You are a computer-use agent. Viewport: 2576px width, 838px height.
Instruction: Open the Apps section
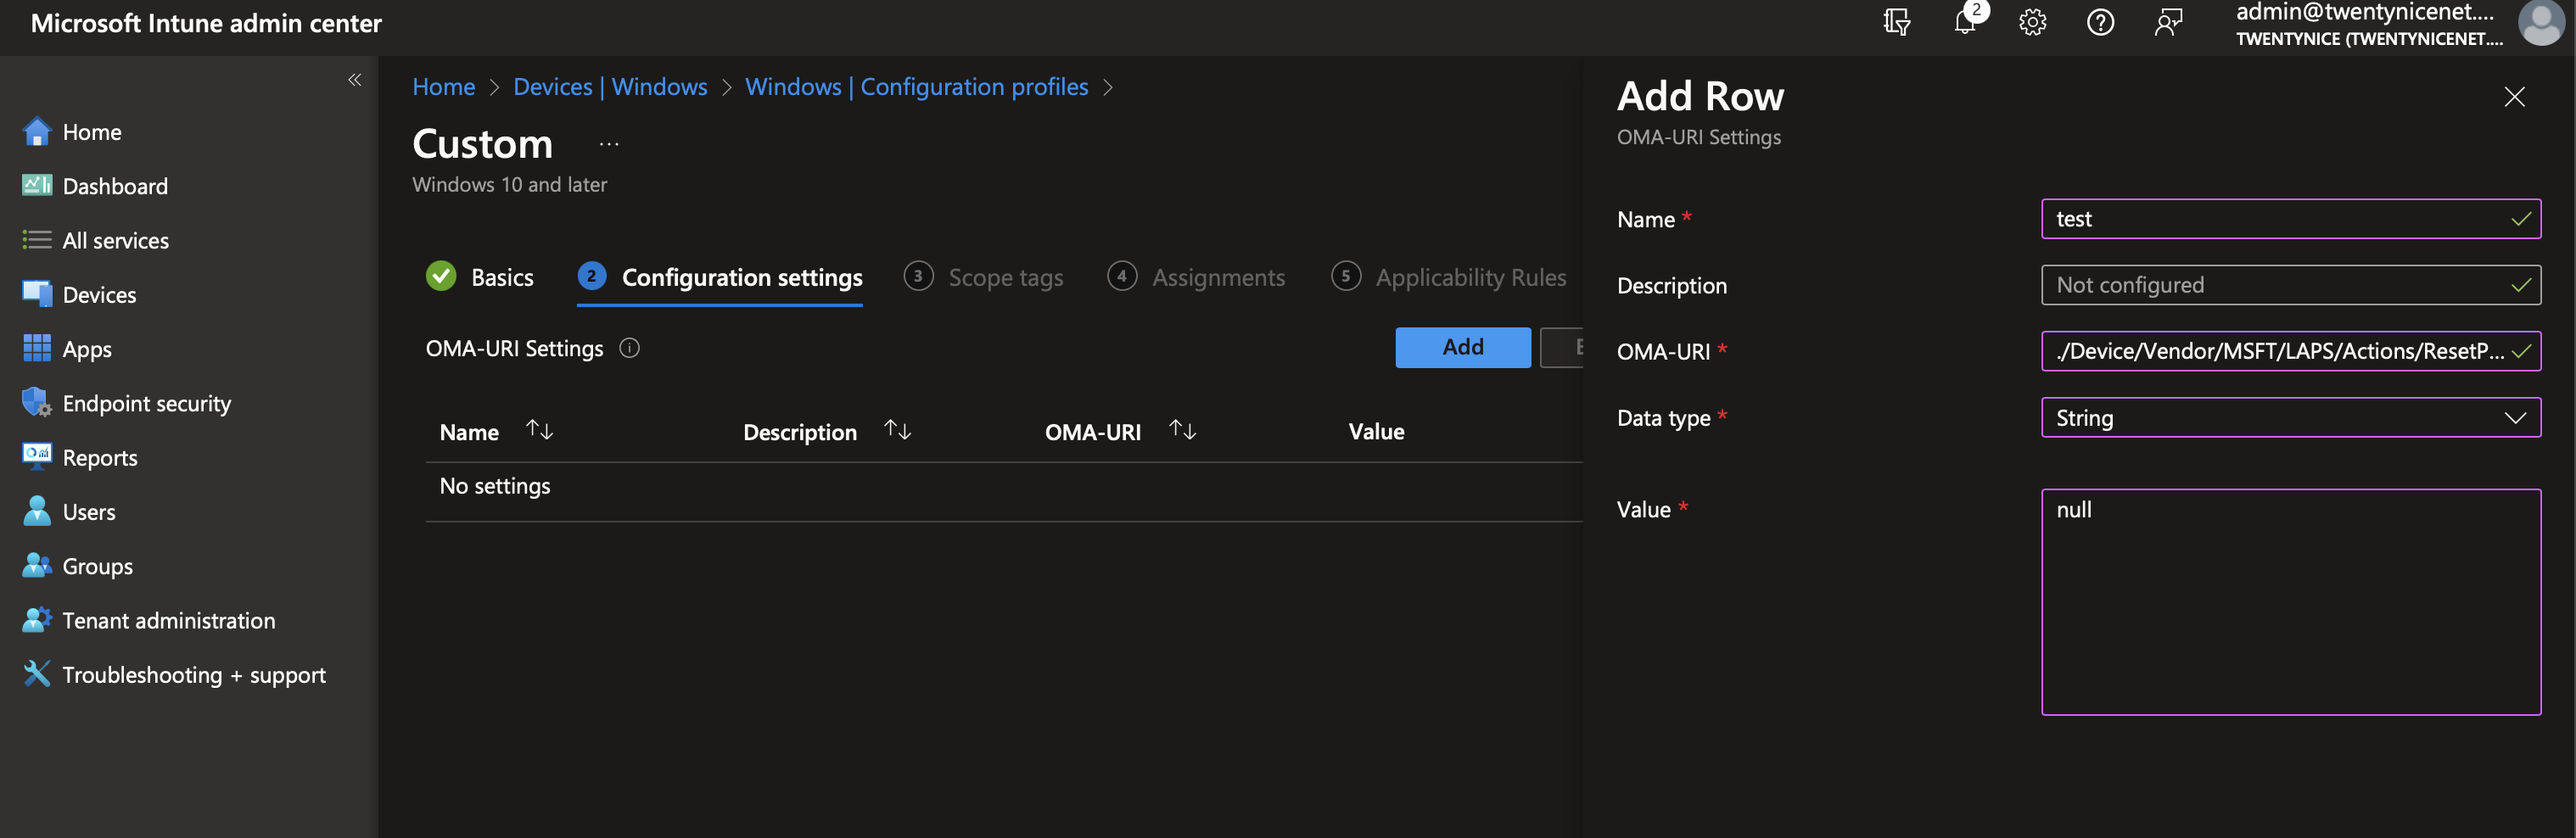[86, 348]
